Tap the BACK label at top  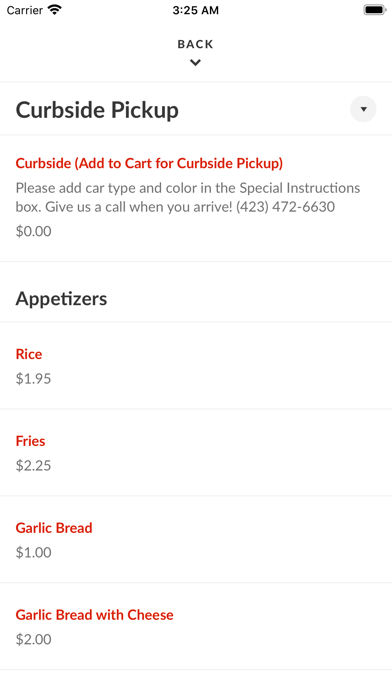click(x=195, y=44)
